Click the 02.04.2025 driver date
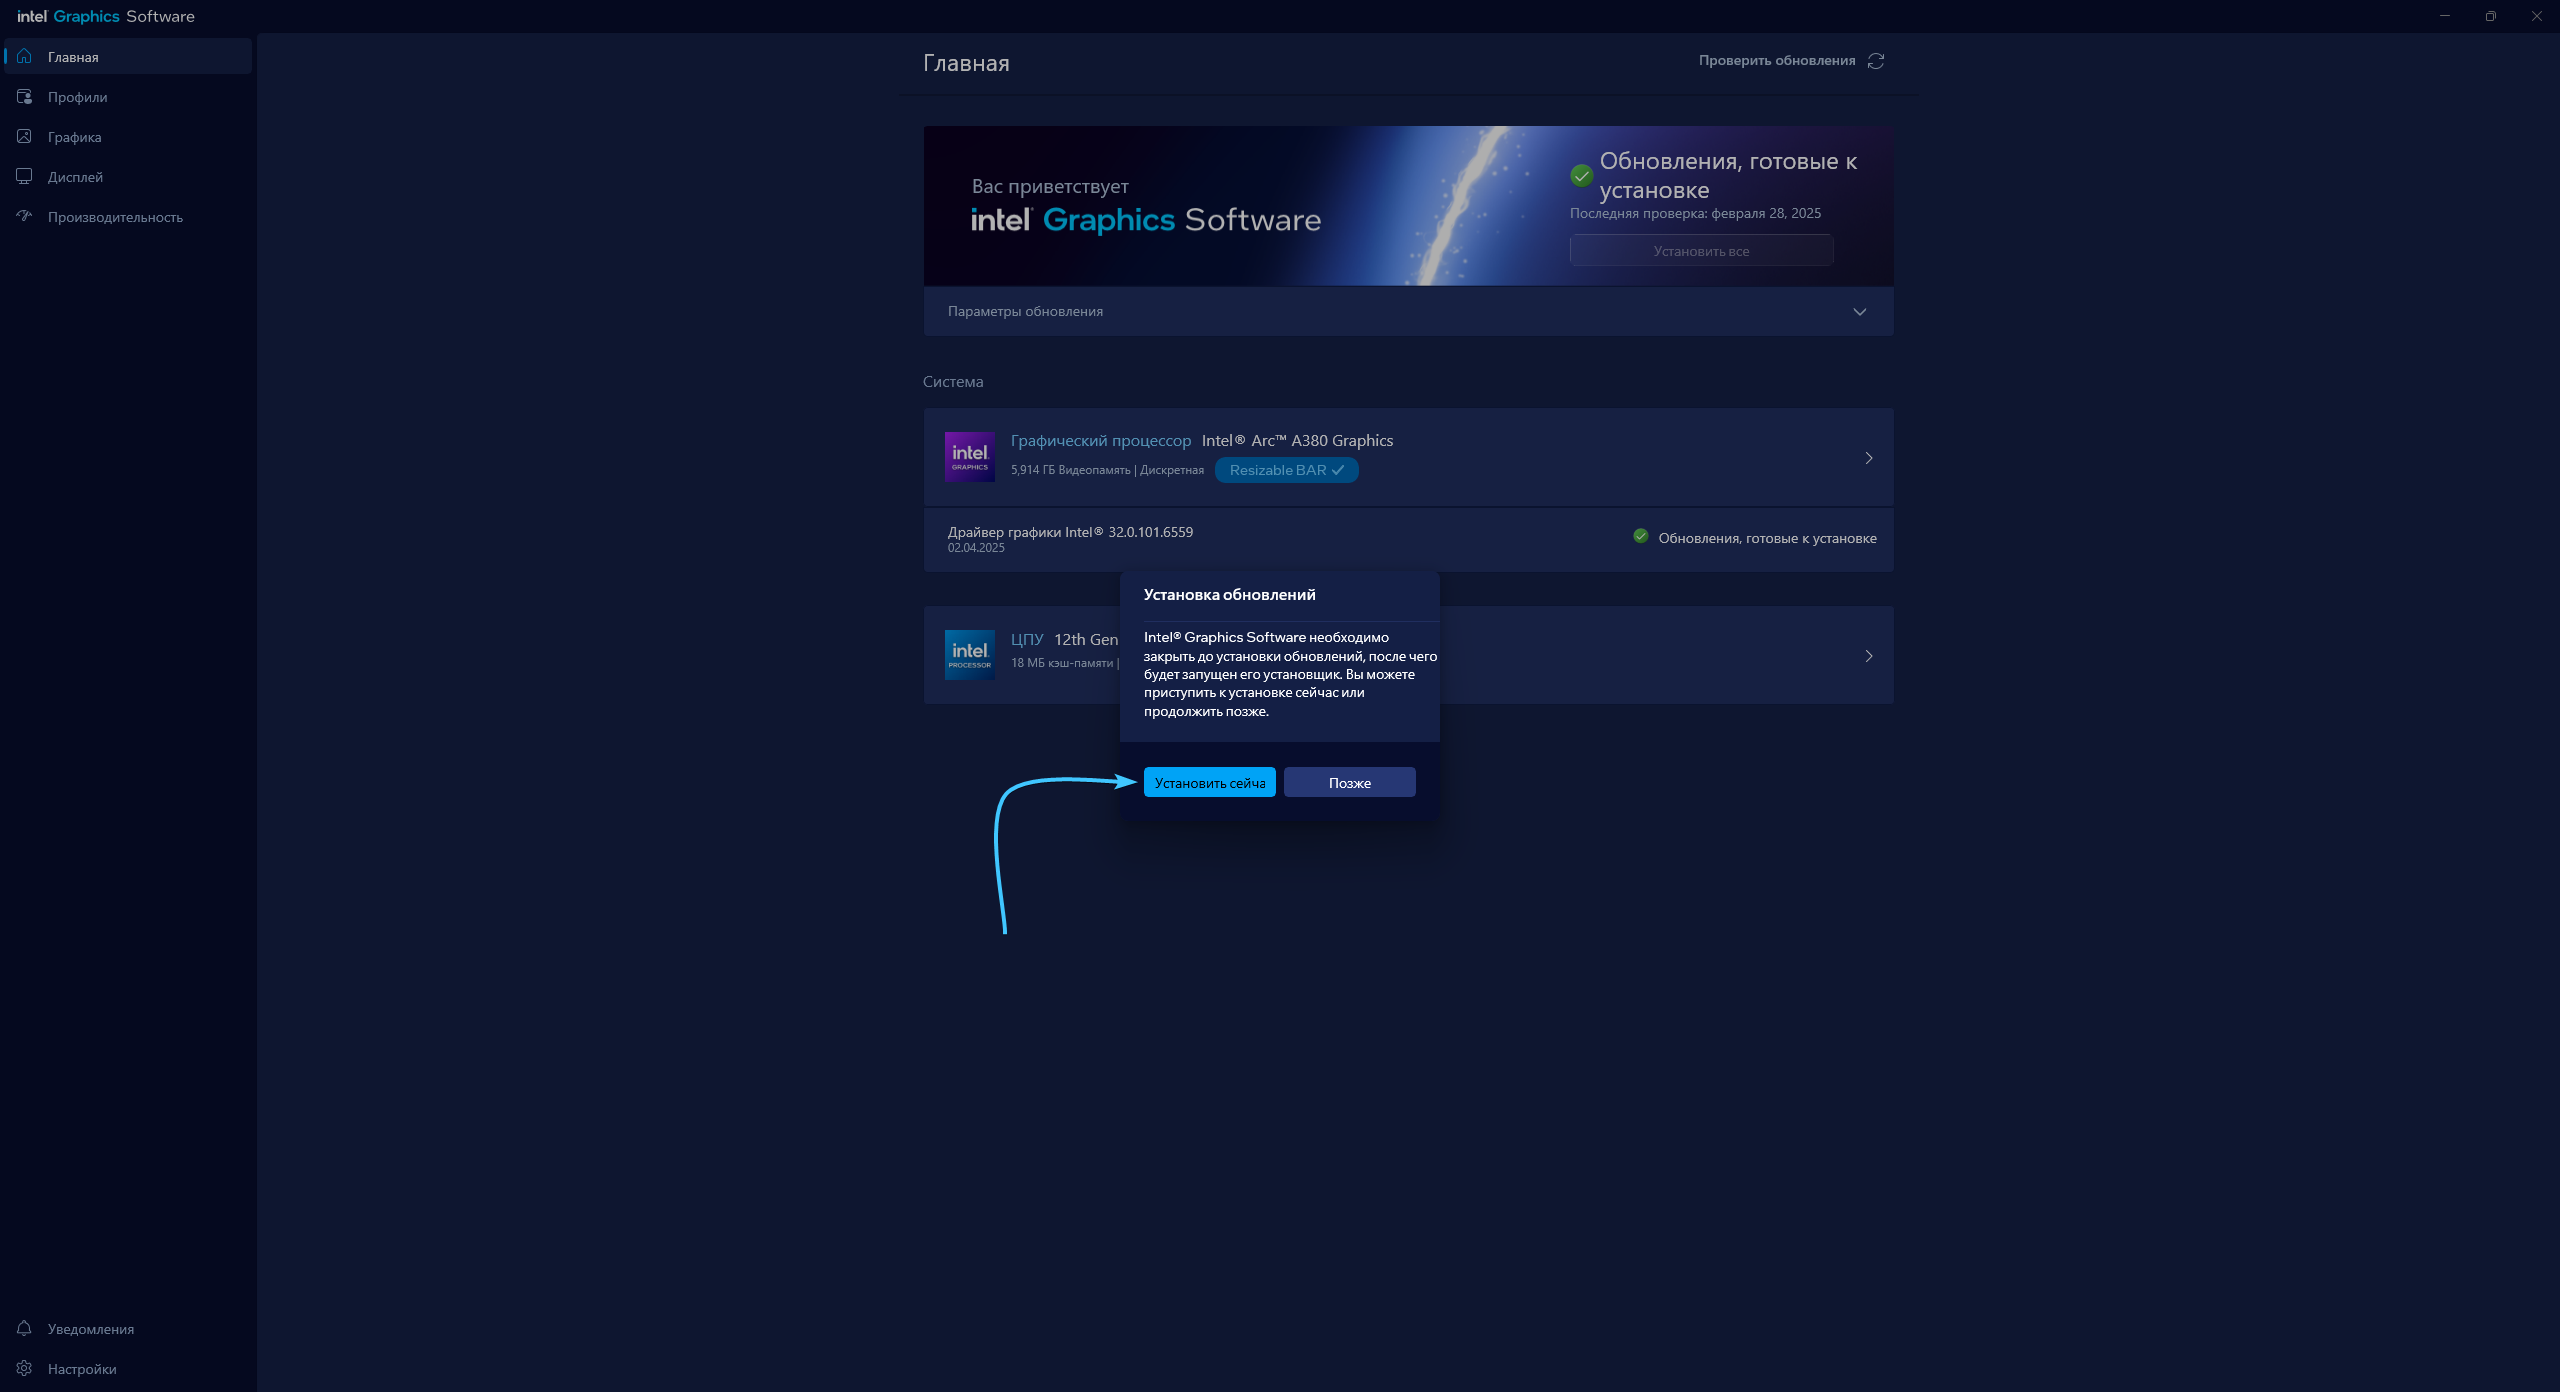2560x1392 pixels. (x=976, y=548)
